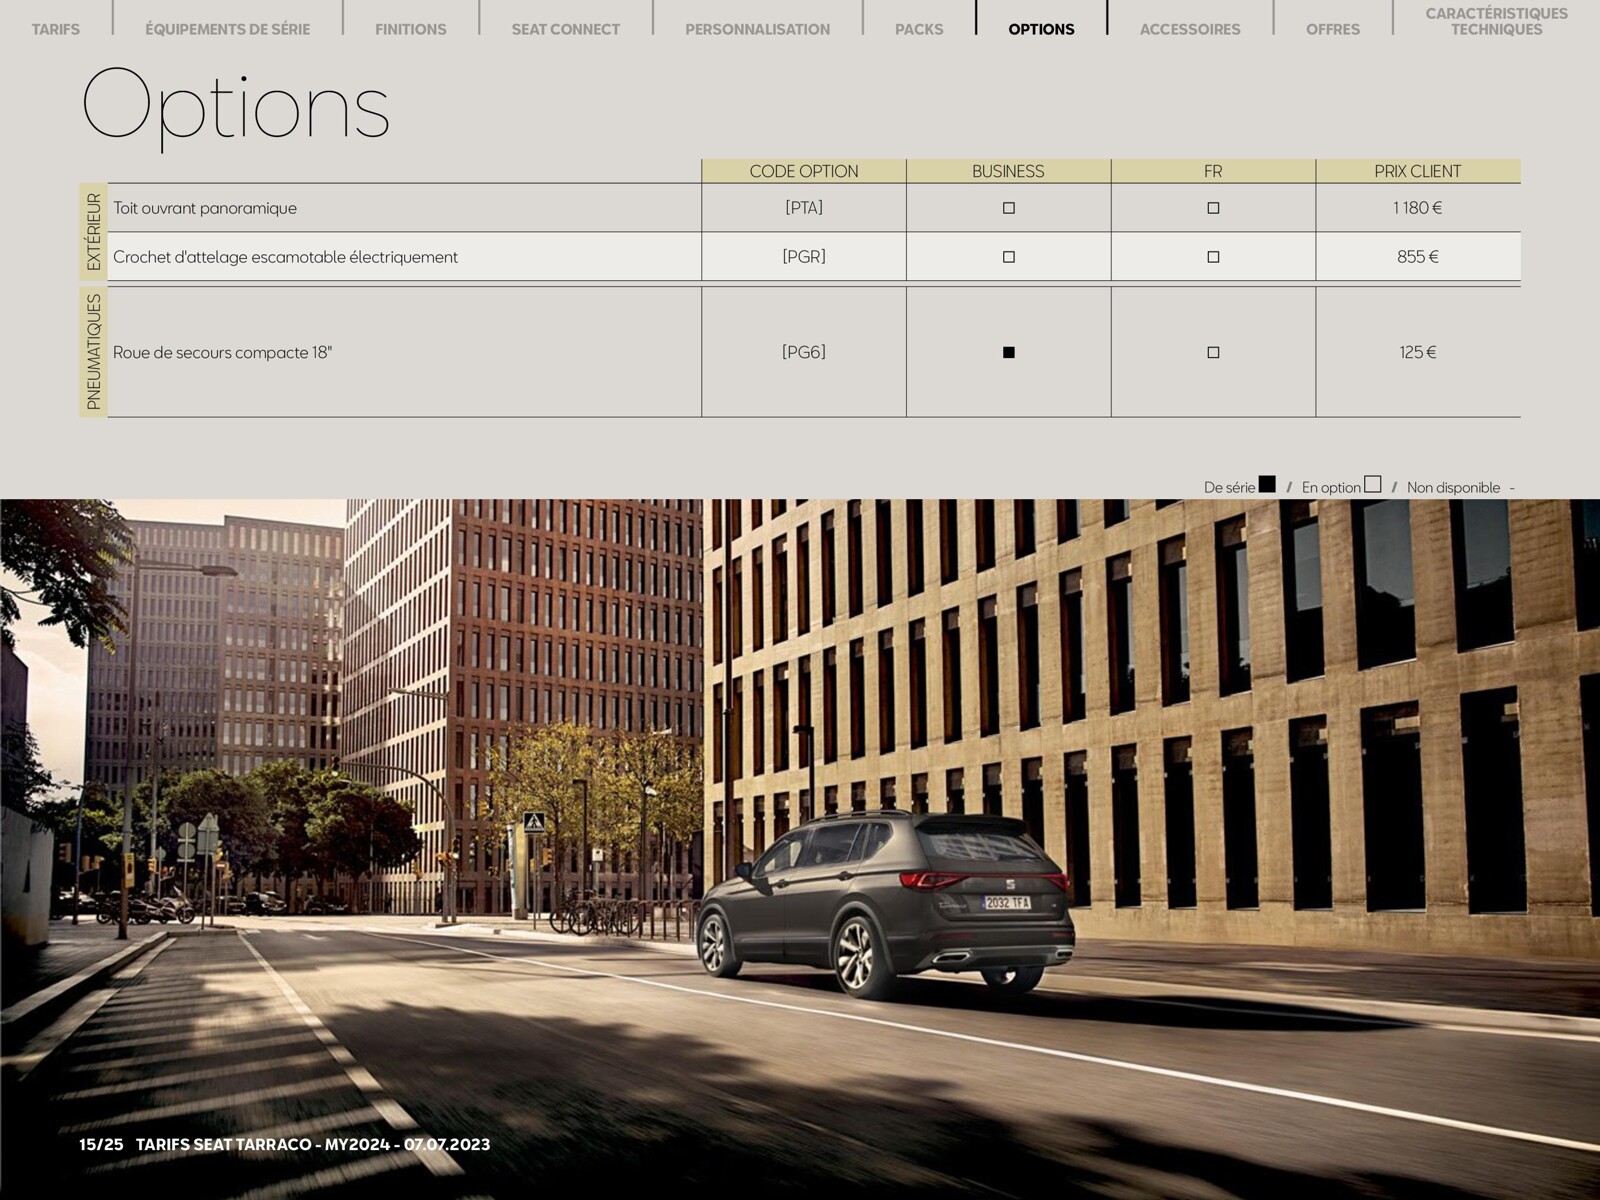The width and height of the screenshot is (1600, 1200).
Task: Click Business checkbox for Crochet d'attelage row
Action: point(1008,257)
